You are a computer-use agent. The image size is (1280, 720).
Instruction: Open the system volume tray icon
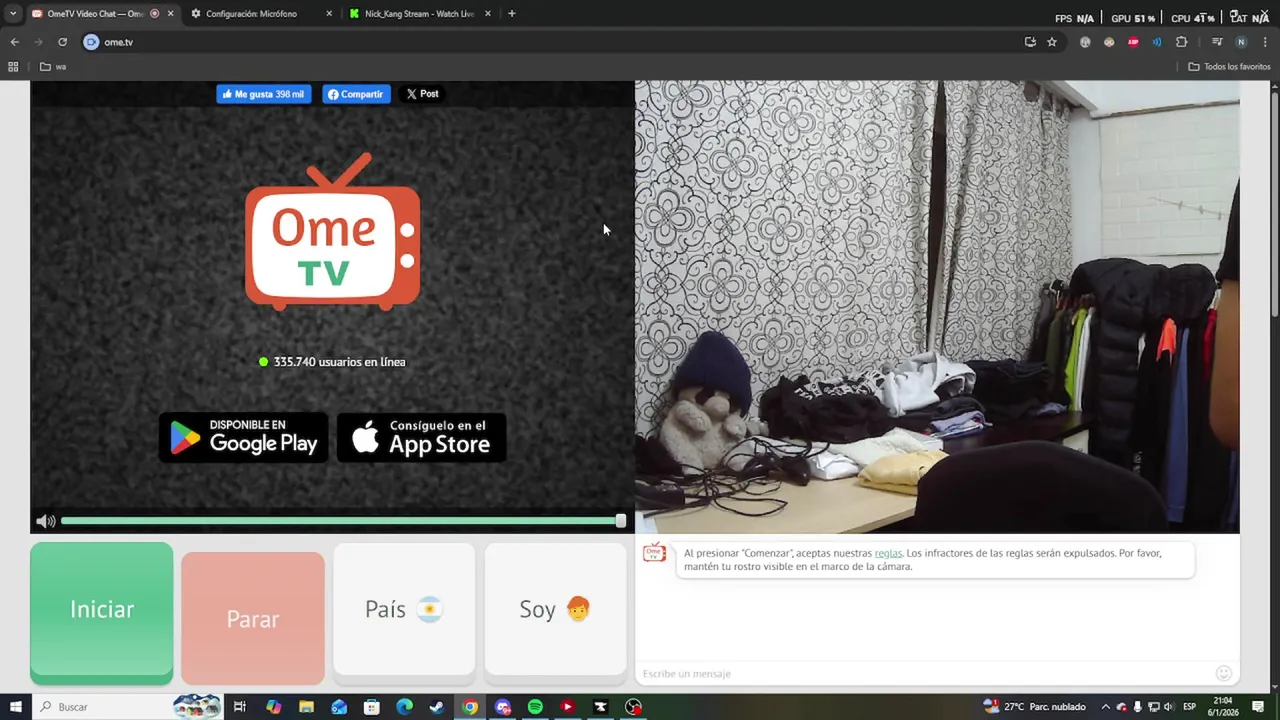(1169, 707)
